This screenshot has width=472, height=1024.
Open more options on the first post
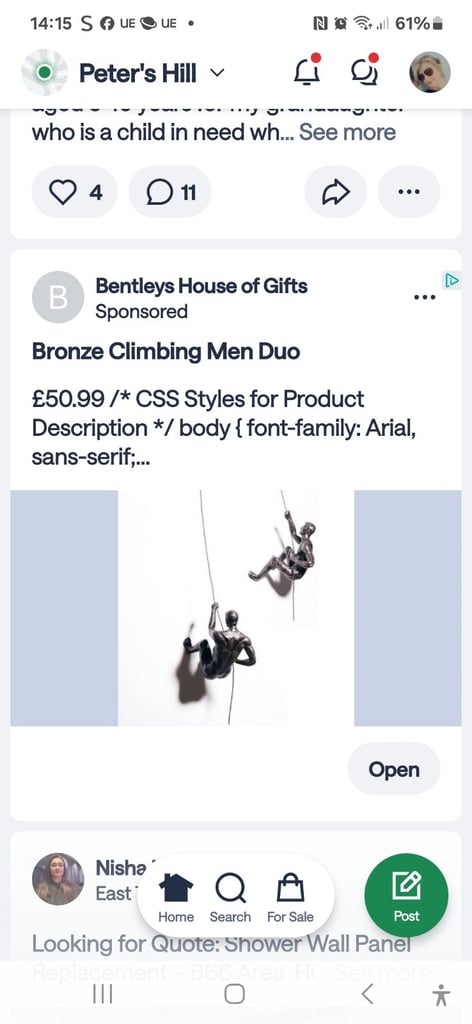409,192
